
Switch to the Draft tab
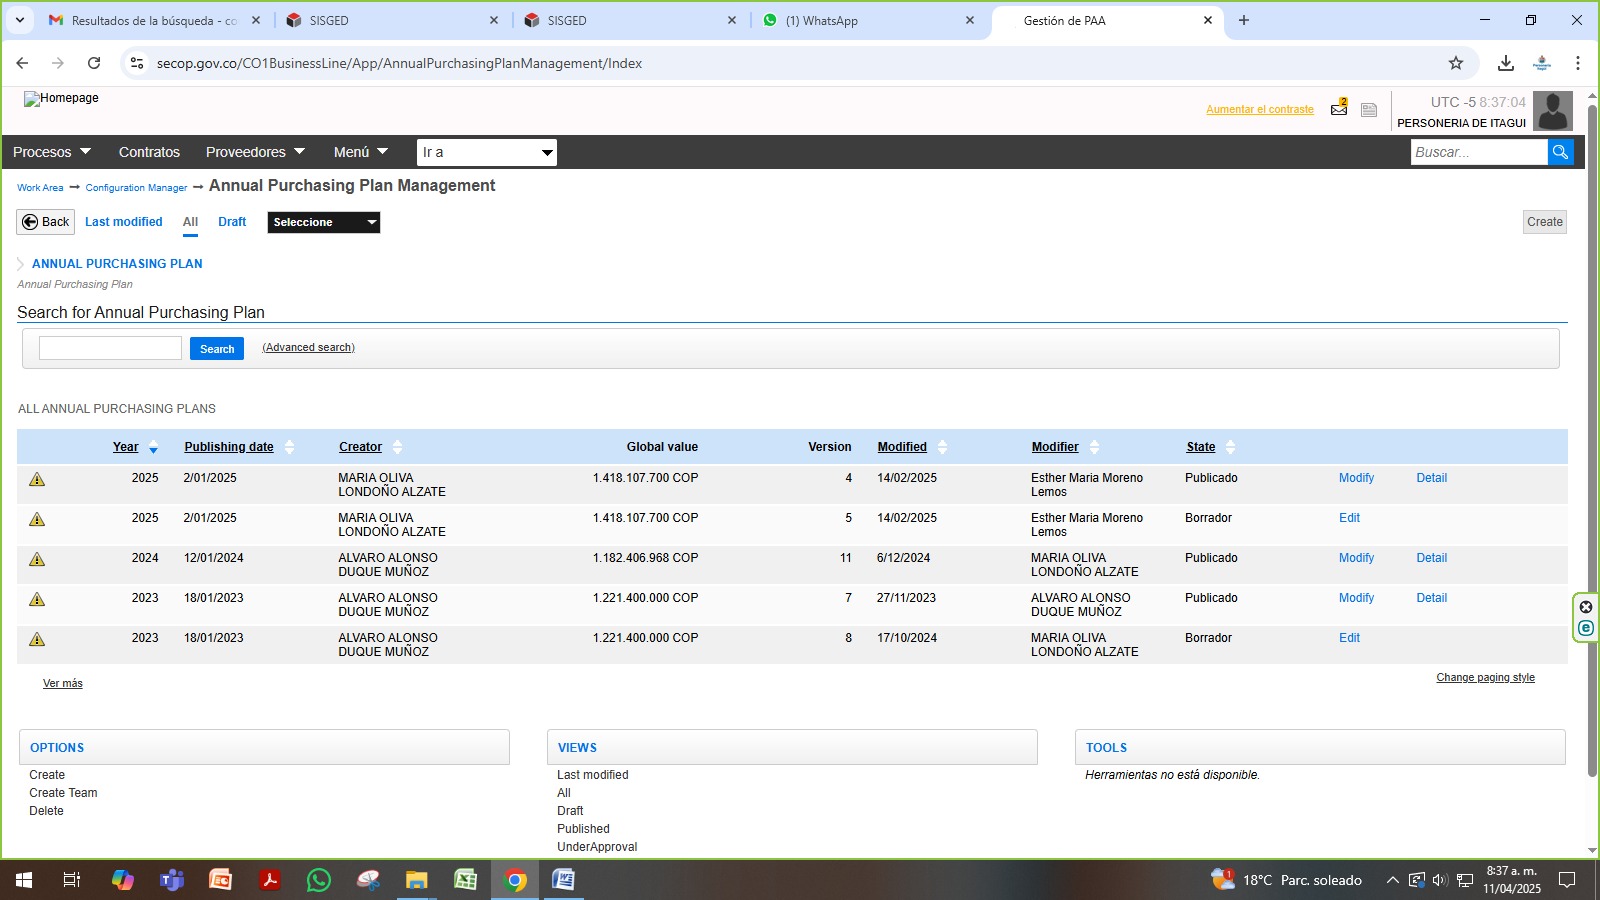pyautogui.click(x=232, y=222)
